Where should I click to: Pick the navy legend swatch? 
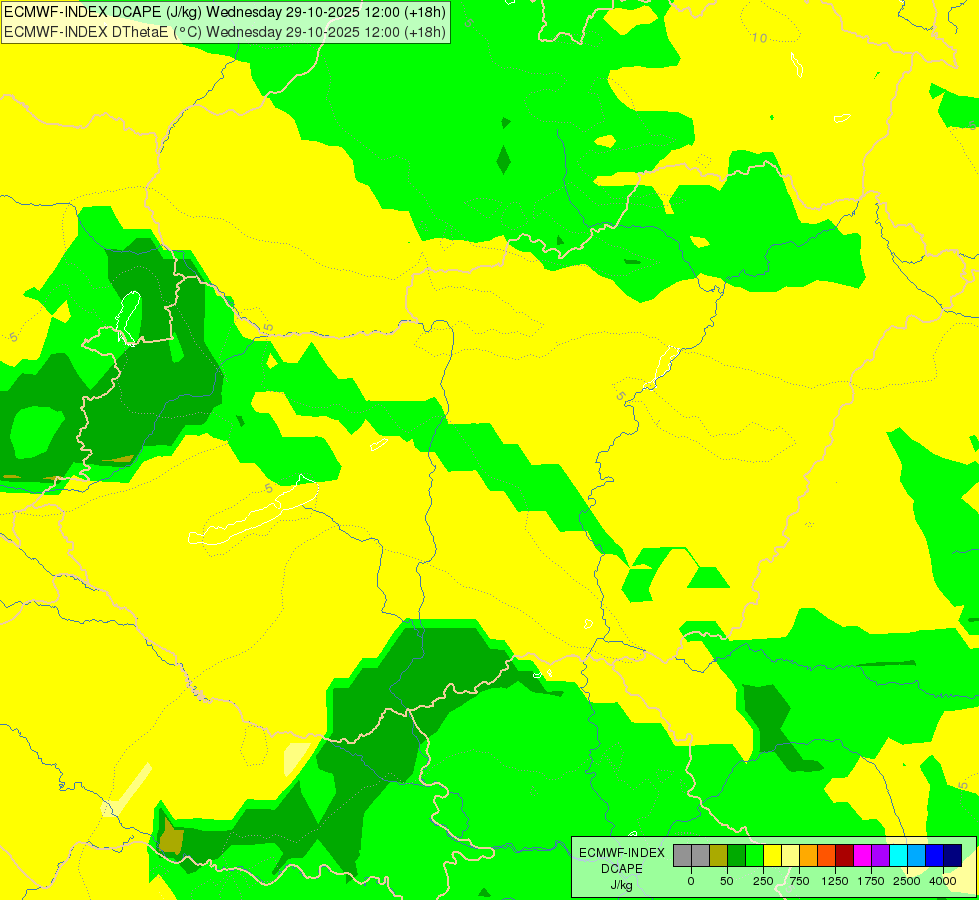(953, 855)
